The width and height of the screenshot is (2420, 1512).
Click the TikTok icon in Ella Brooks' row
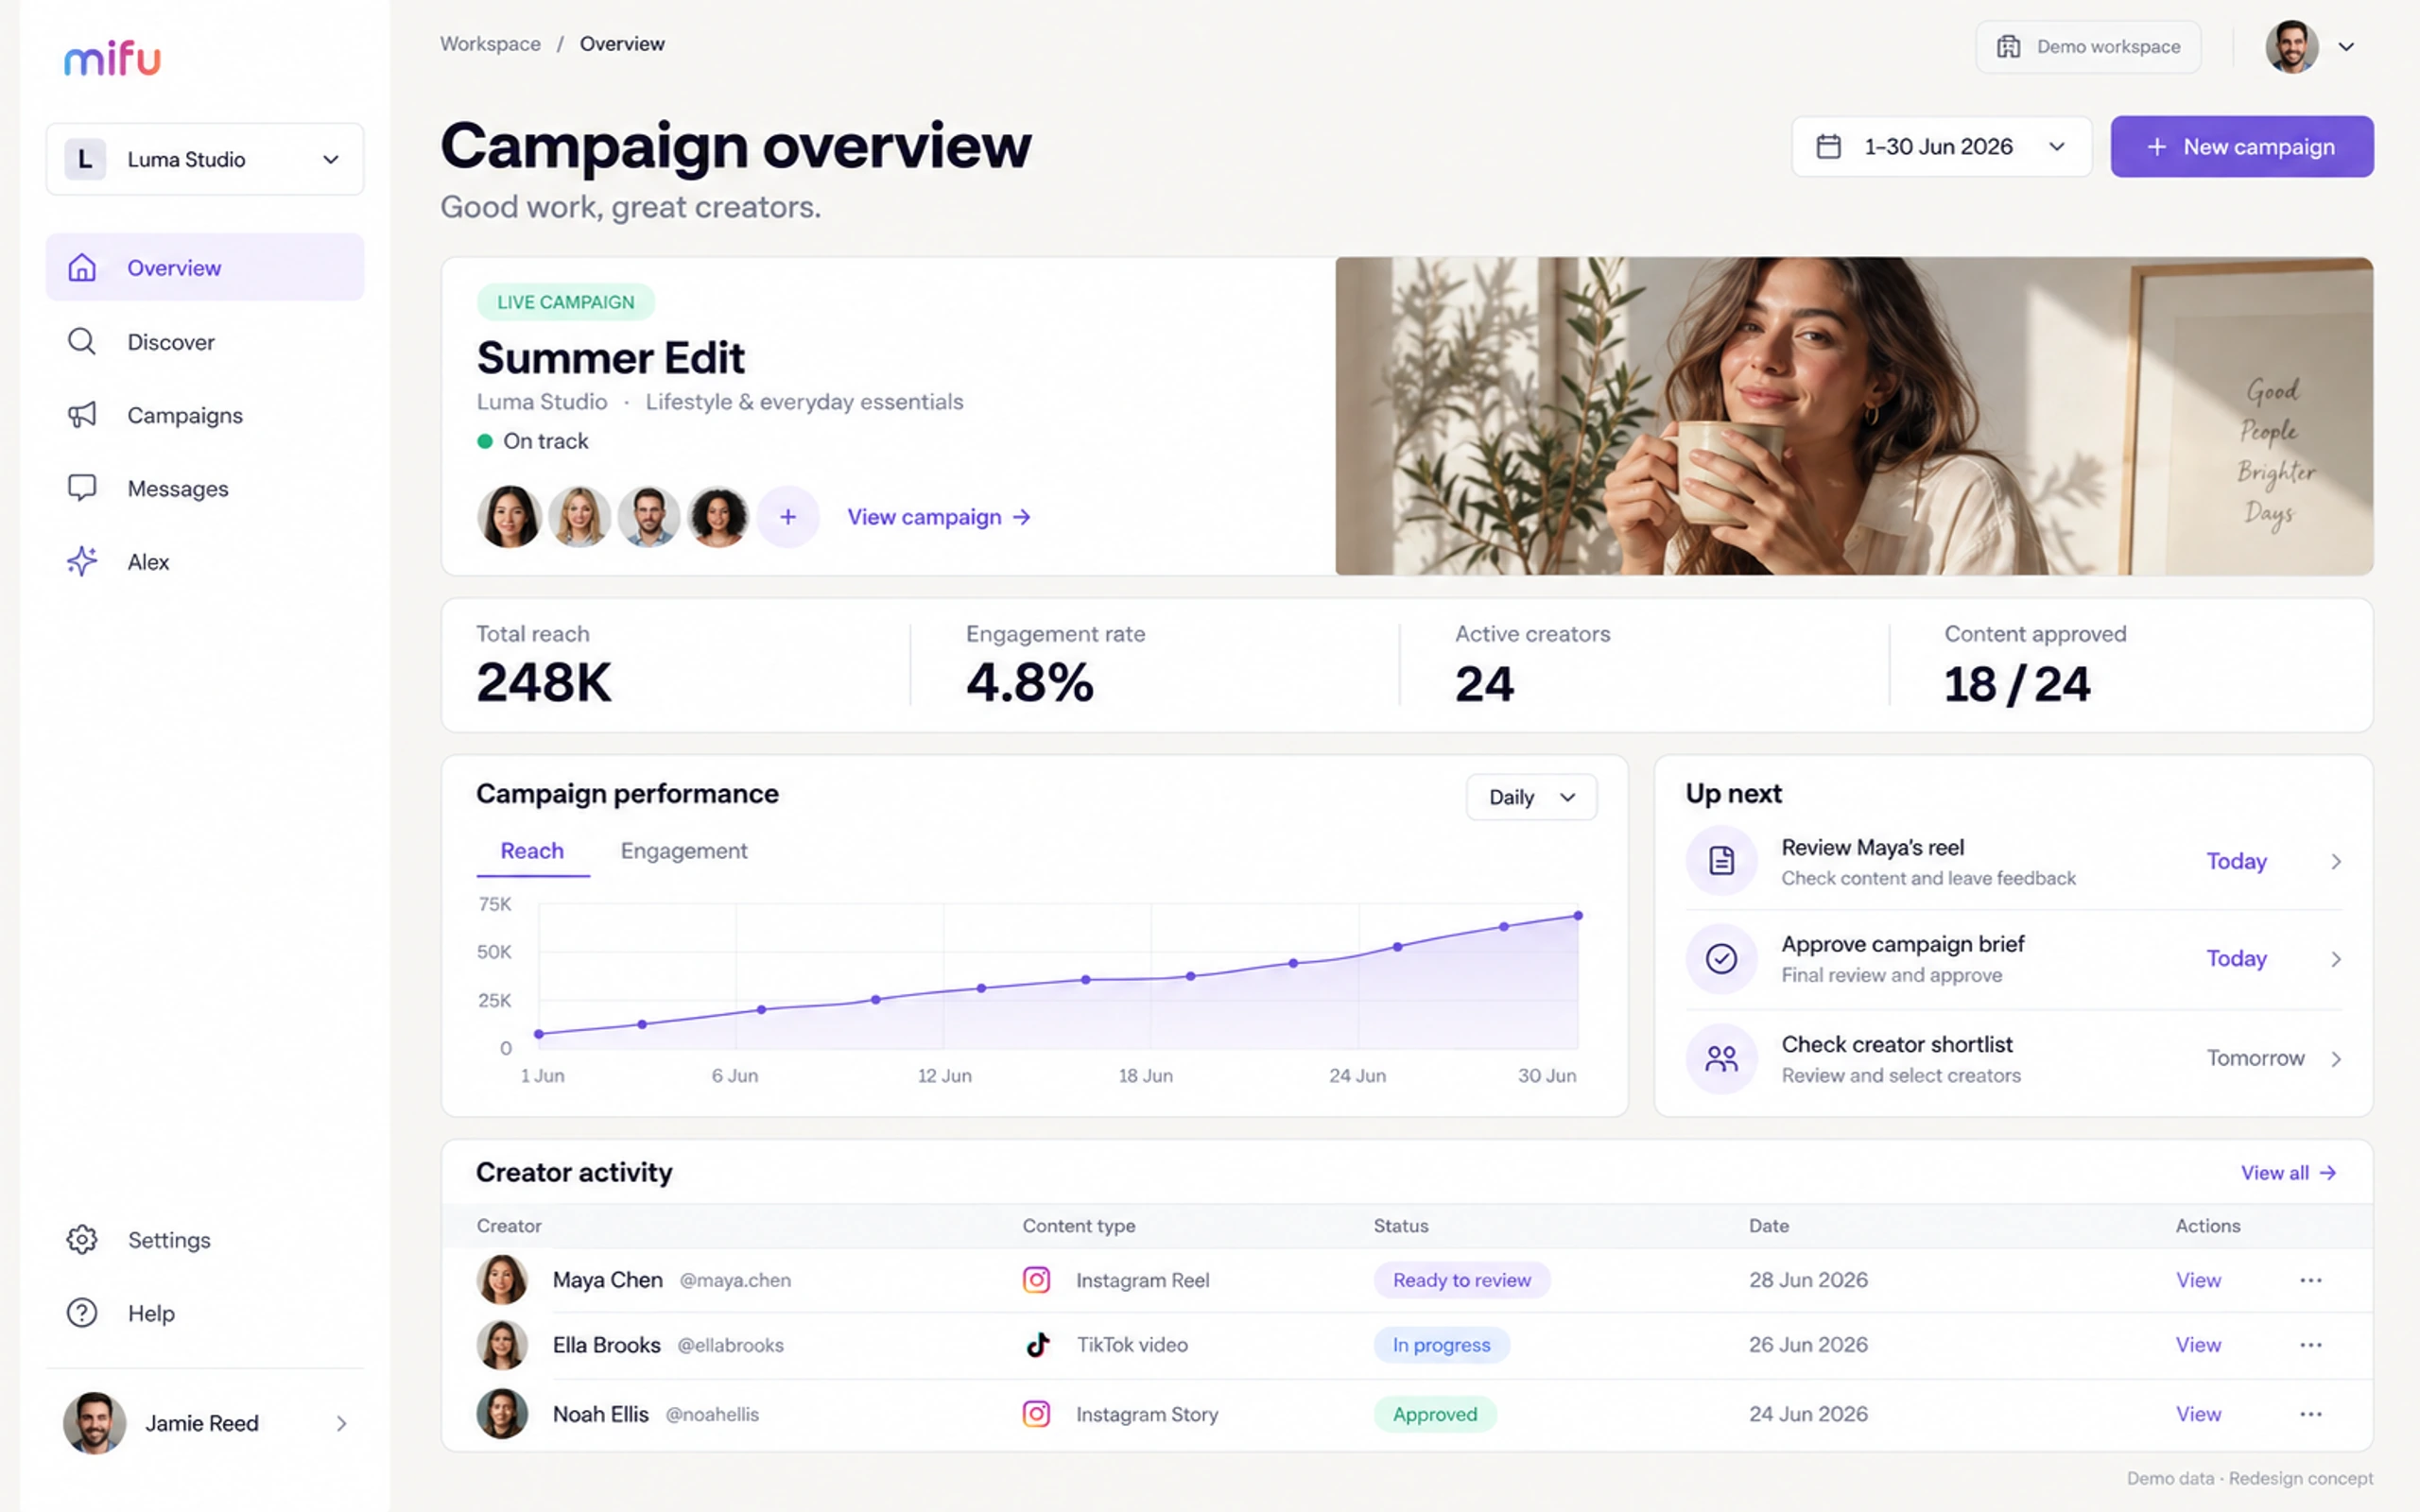(x=1037, y=1344)
